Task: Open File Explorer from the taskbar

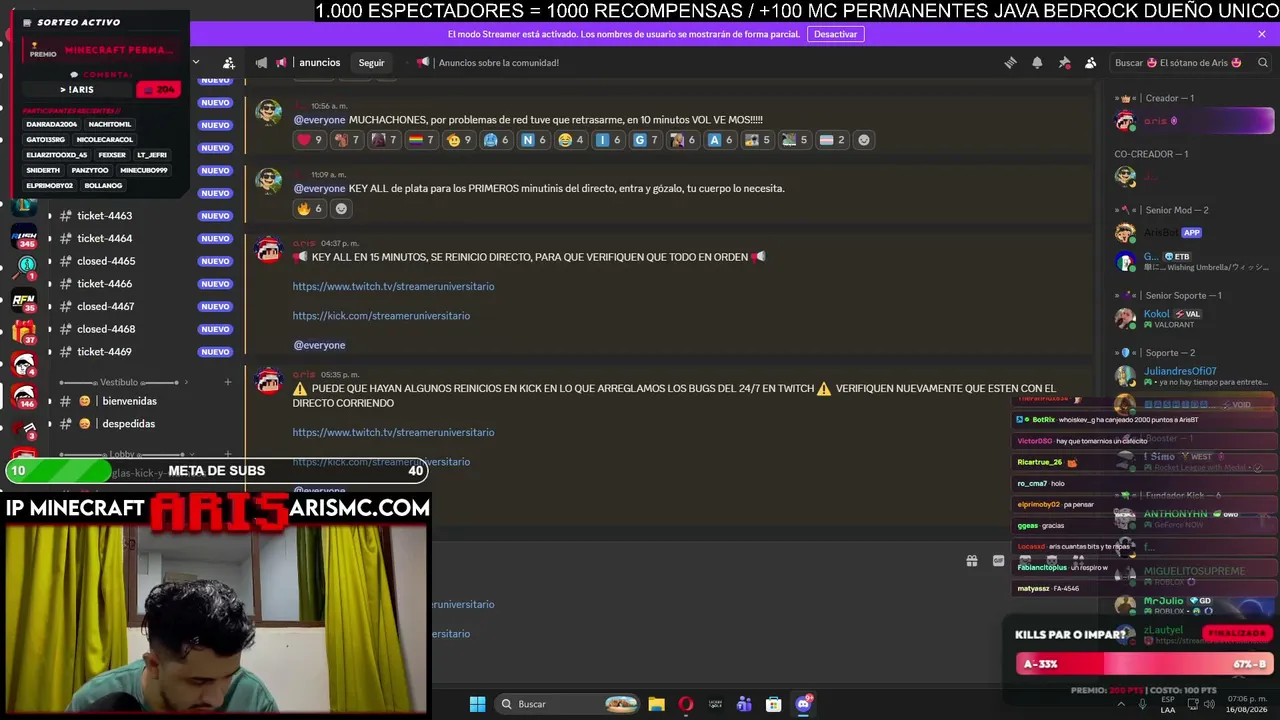Action: tap(656, 704)
